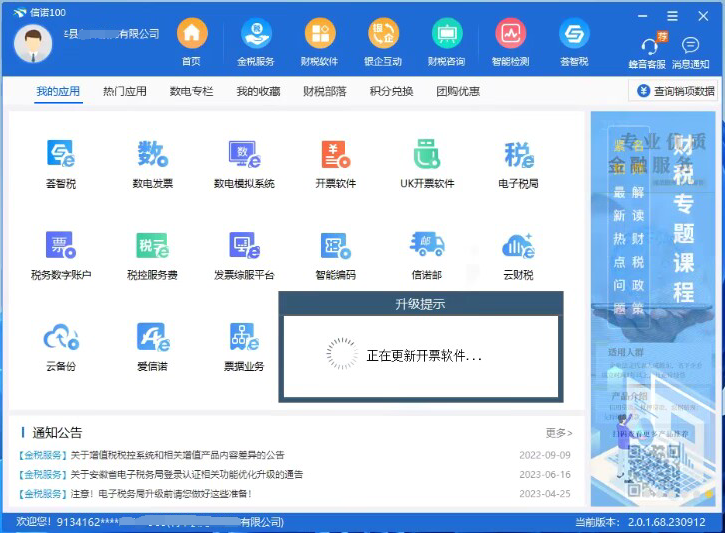725x533 pixels.
Task: Open the 首页 home icon
Action: click(x=191, y=42)
